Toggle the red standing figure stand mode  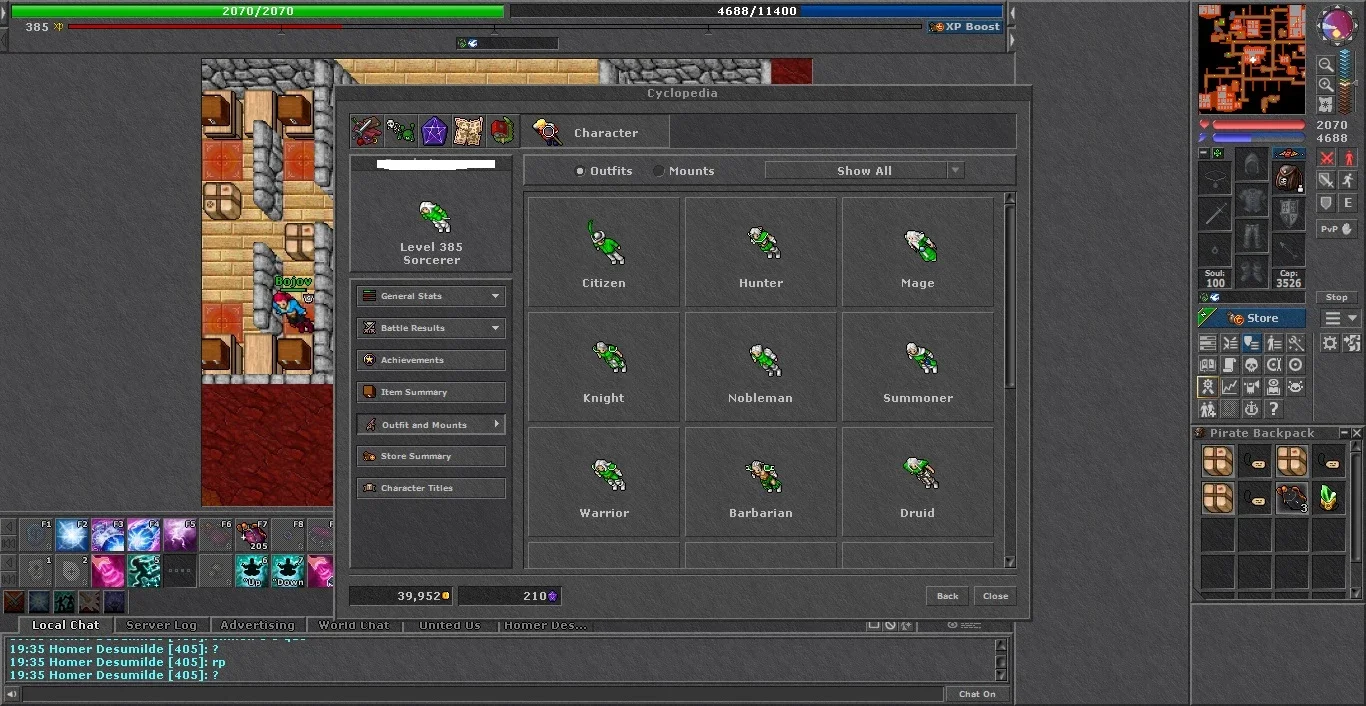coord(1348,158)
